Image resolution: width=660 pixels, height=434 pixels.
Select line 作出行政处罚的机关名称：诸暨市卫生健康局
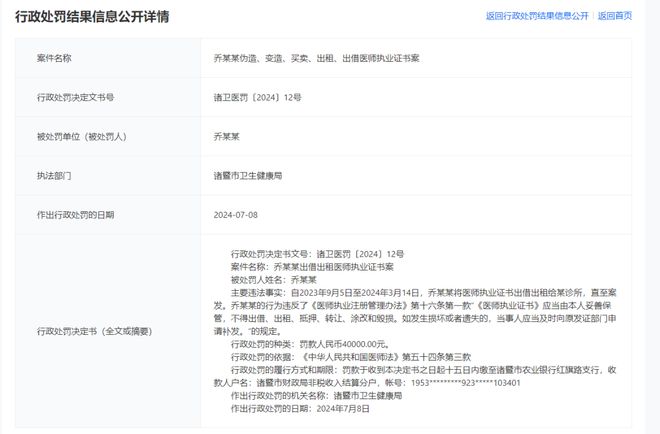[x=317, y=396]
